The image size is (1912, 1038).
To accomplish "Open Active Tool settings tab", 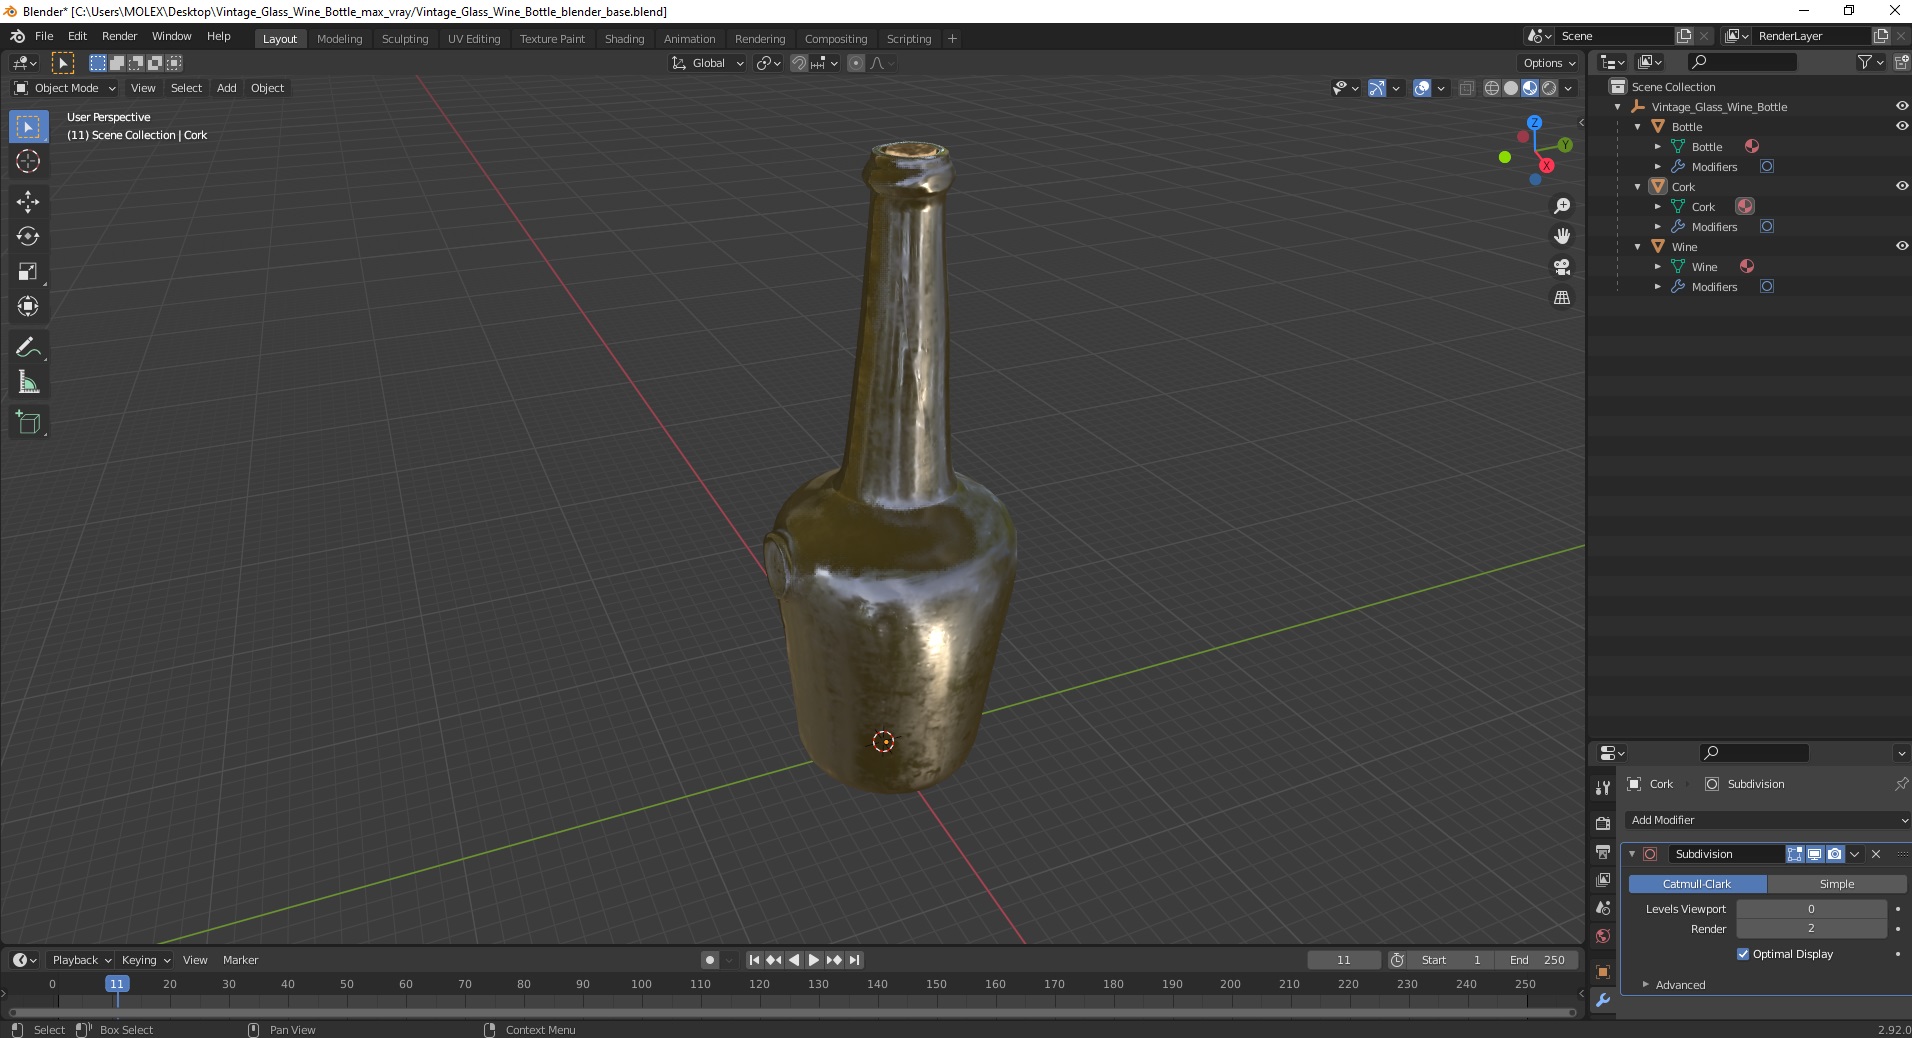I will click(x=1603, y=788).
